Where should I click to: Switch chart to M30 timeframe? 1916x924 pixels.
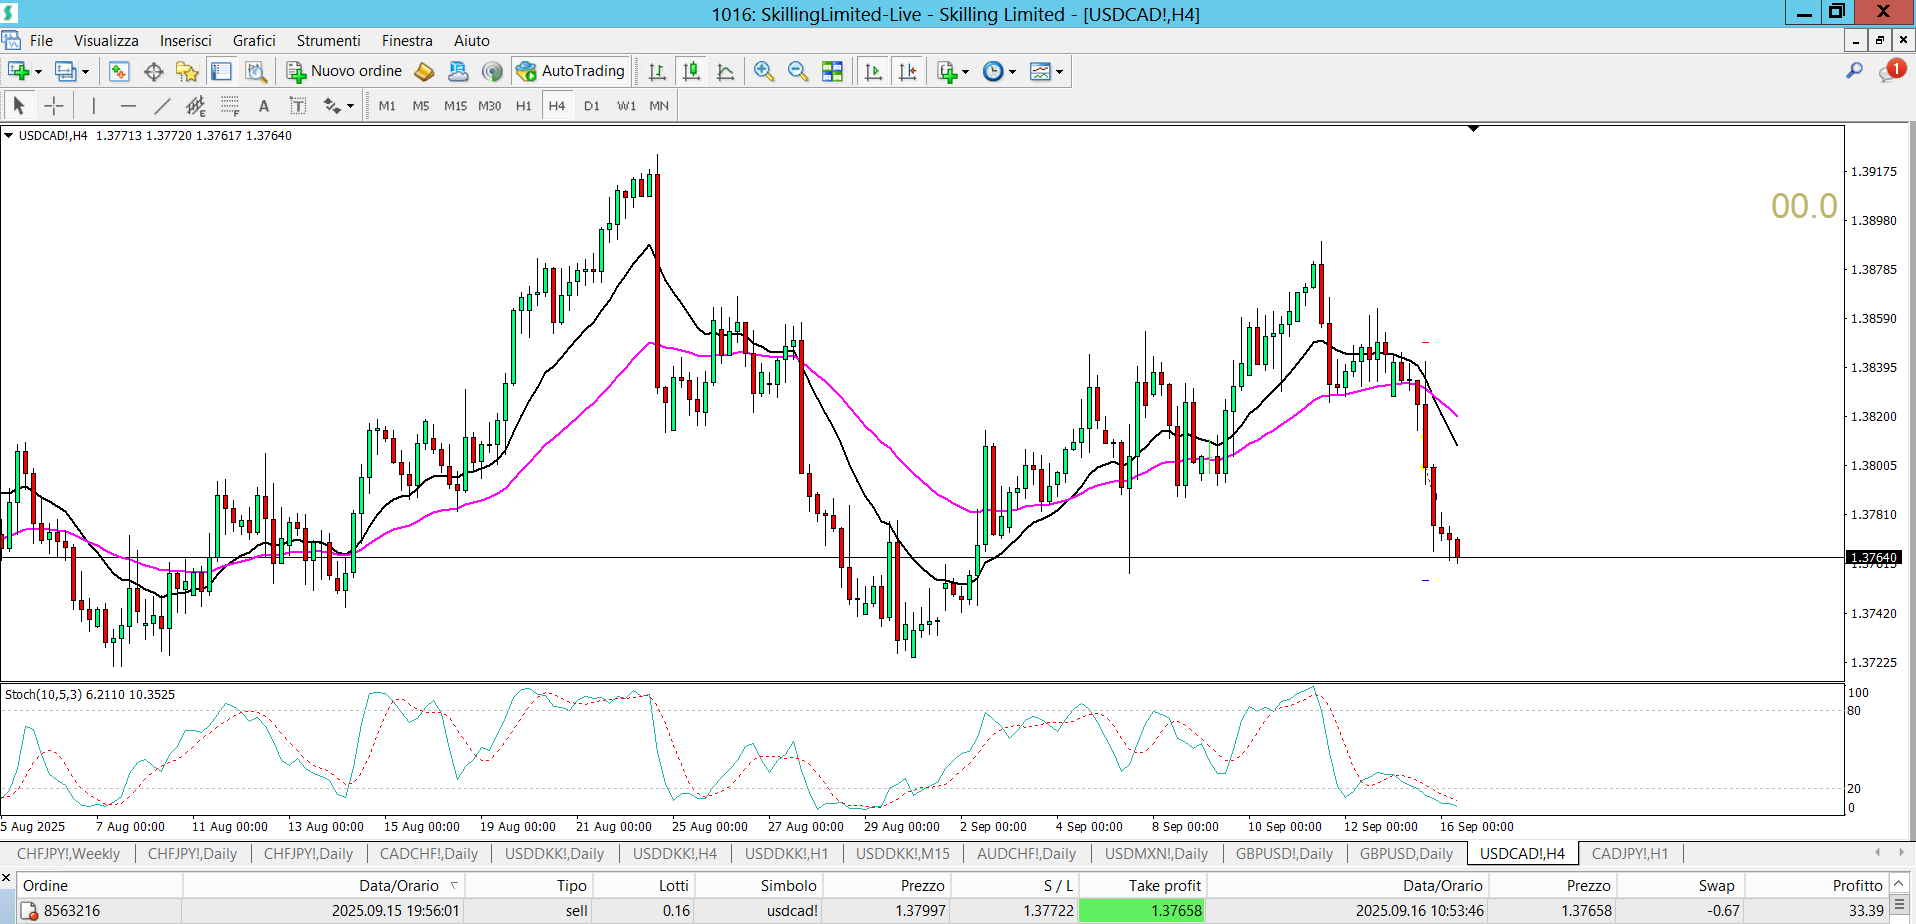pyautogui.click(x=489, y=105)
